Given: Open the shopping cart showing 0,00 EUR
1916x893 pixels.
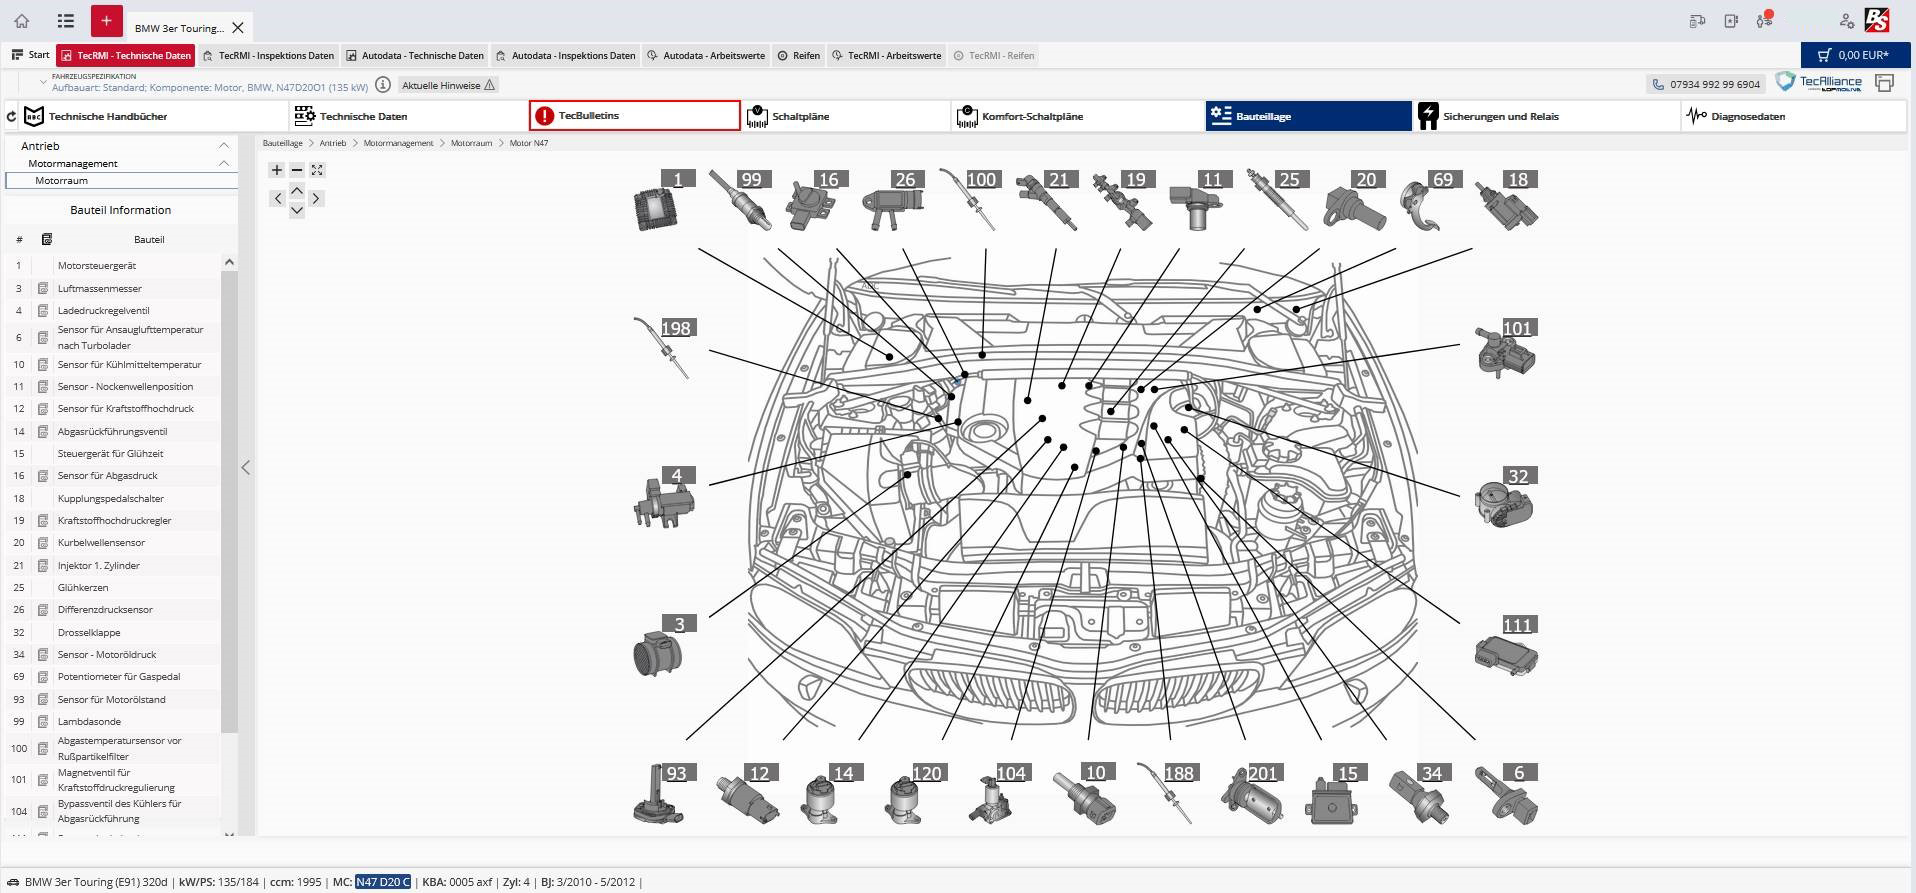Looking at the screenshot, I should [1854, 55].
